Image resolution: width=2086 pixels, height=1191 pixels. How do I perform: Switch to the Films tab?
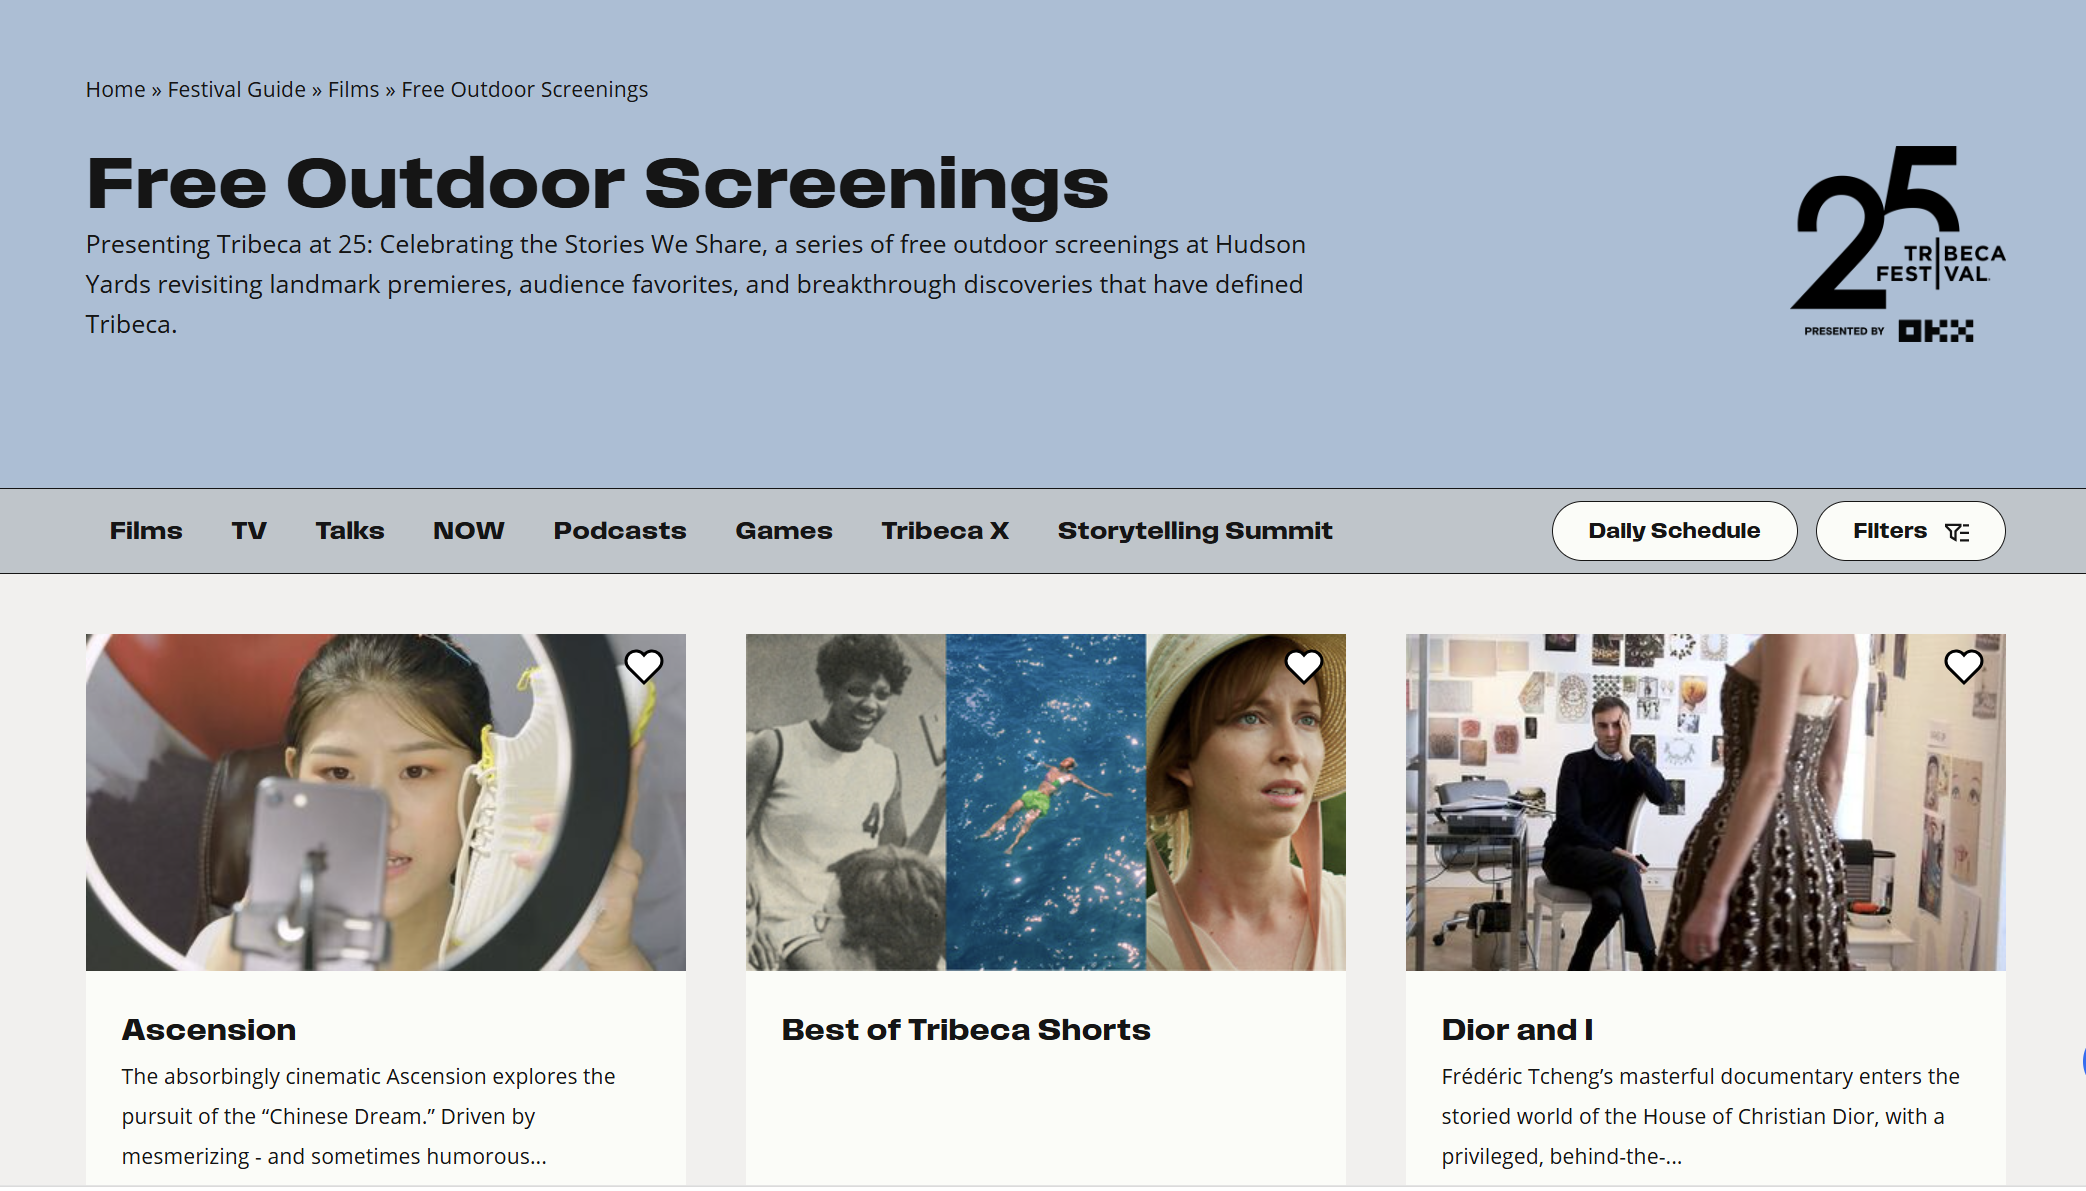tap(146, 531)
